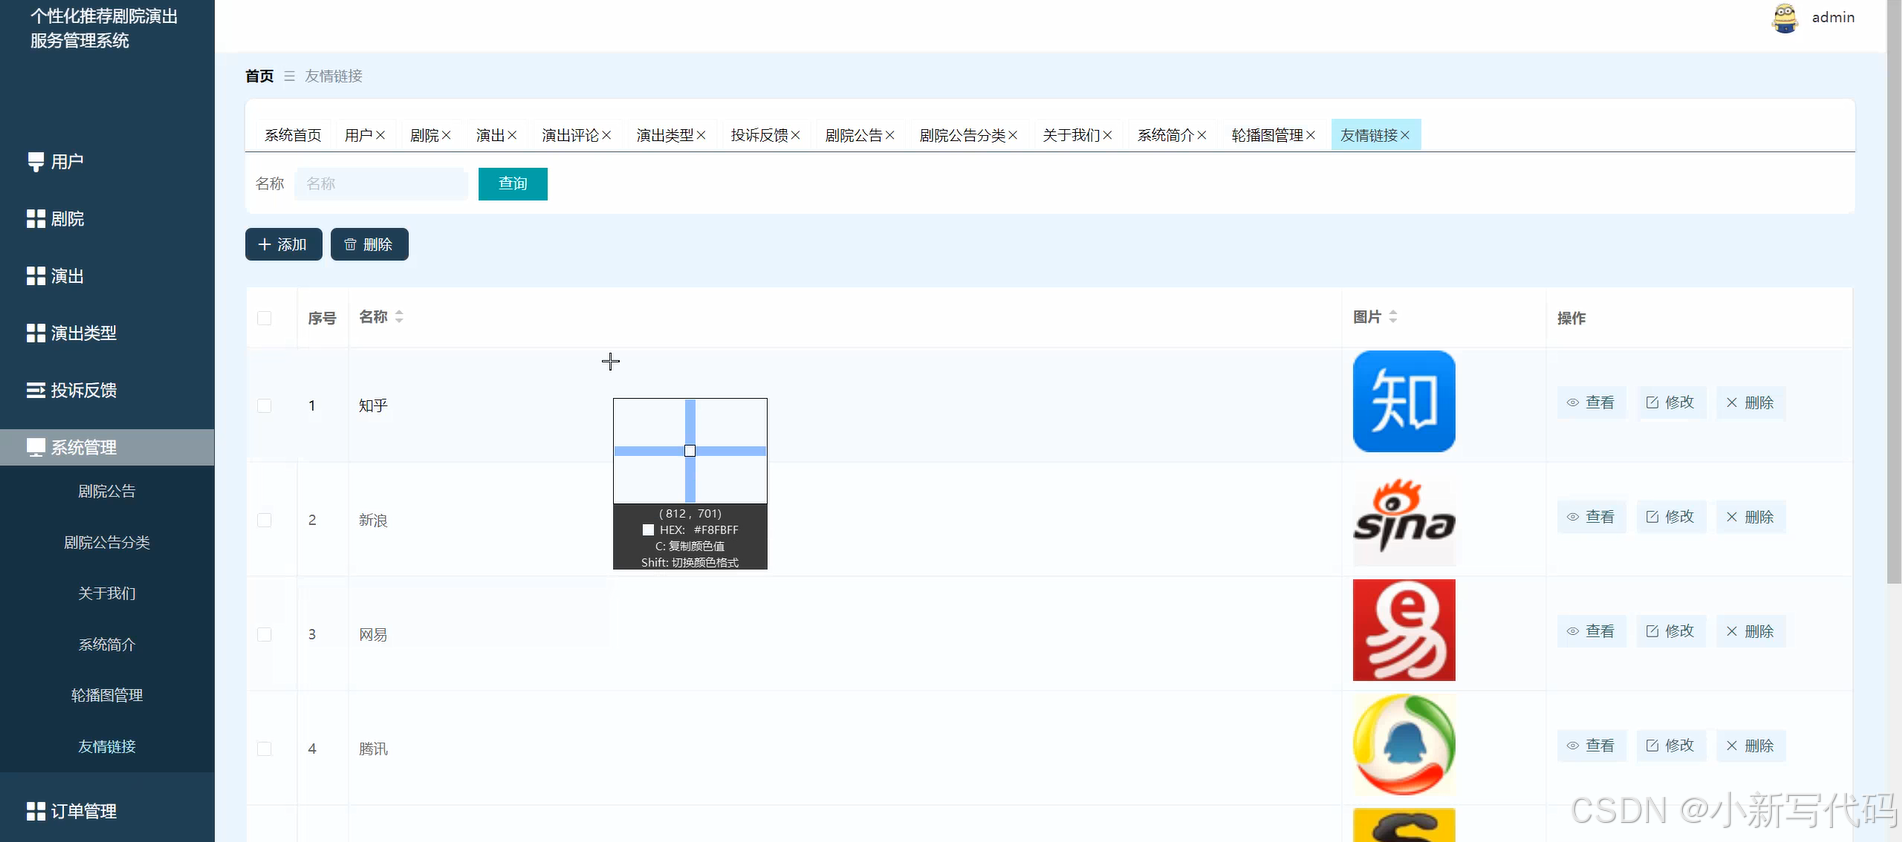This screenshot has width=1902, height=842.
Task: Close the 用户 tab
Action: [380, 135]
